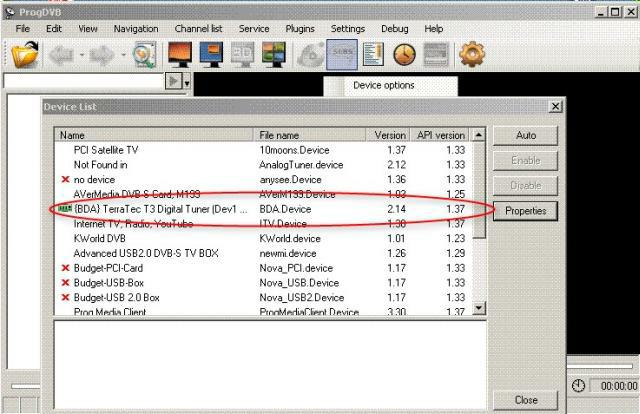The width and height of the screenshot is (640, 414).
Task: Click the Properties button
Action: click(524, 211)
